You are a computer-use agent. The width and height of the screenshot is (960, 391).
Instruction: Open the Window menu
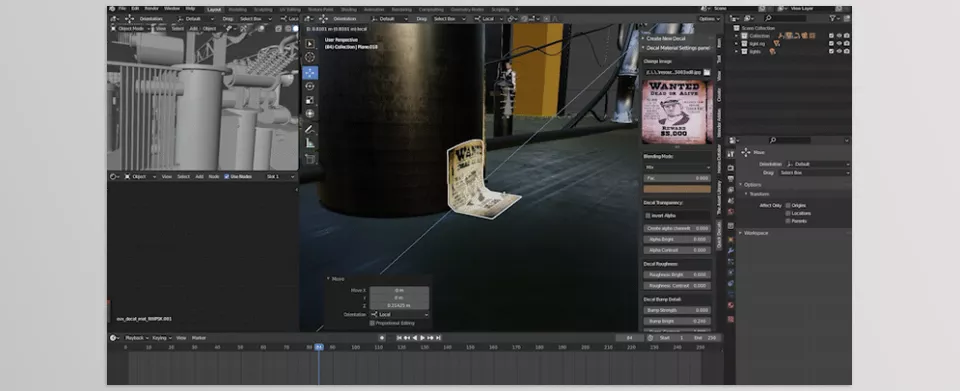172,9
